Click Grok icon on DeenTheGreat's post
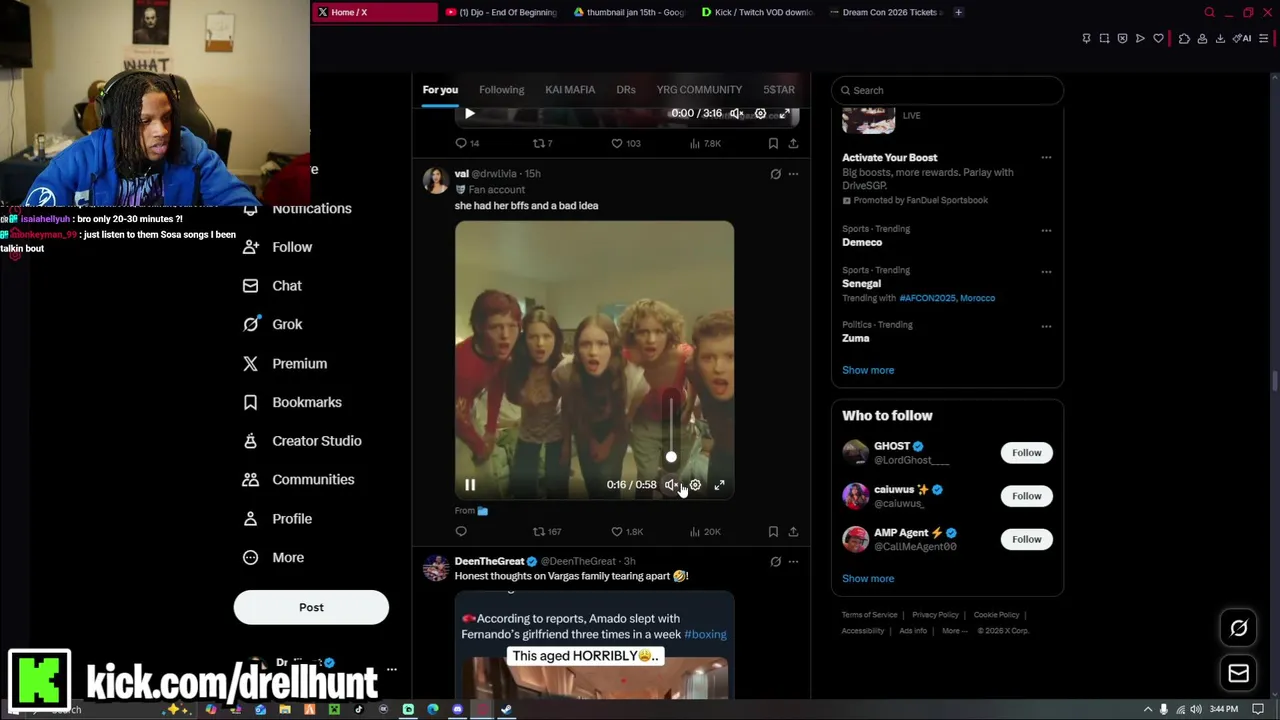This screenshot has width=1280, height=720. pyautogui.click(x=775, y=562)
